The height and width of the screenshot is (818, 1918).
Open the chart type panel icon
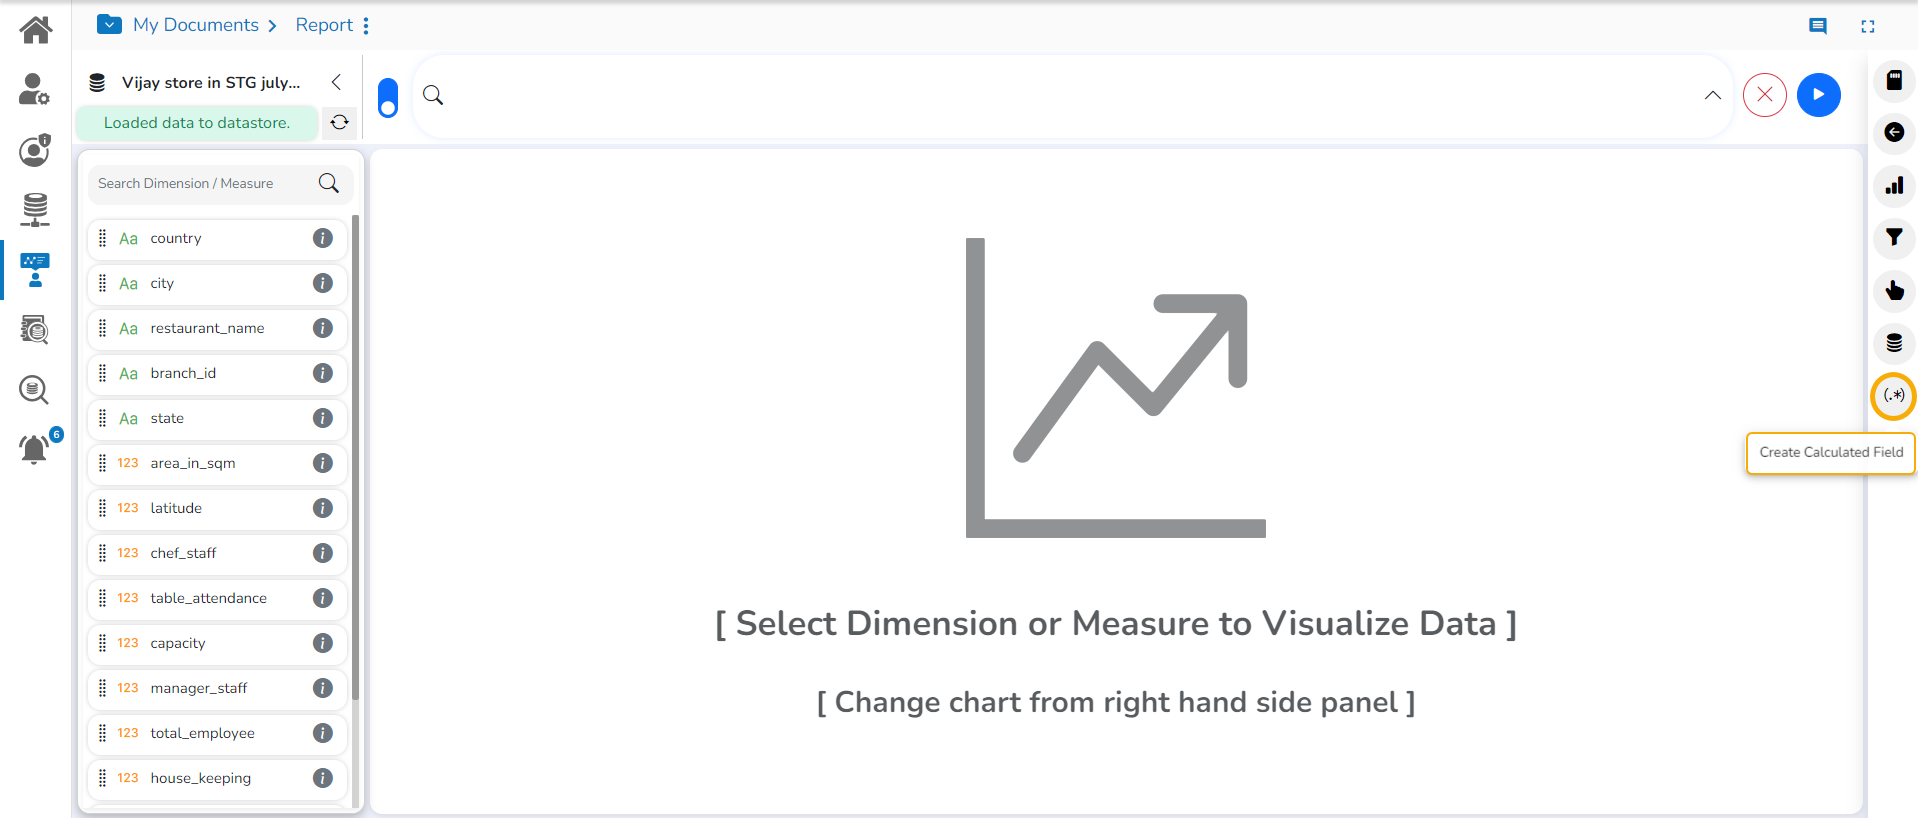1893,186
